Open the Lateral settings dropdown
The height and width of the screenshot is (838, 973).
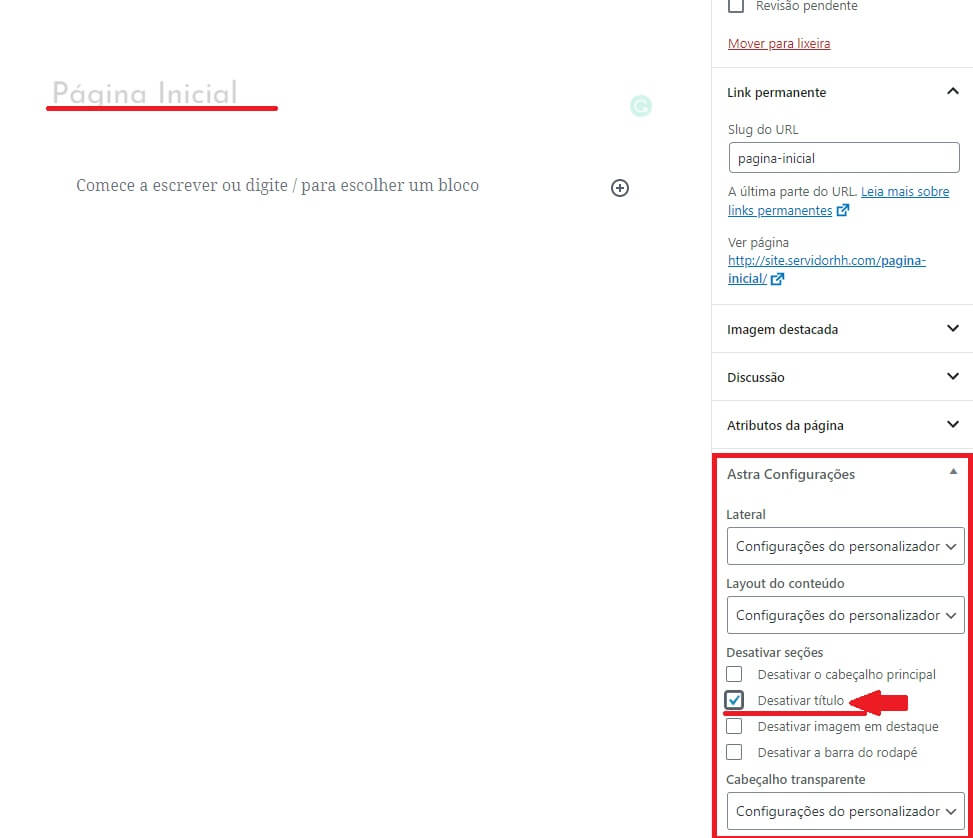tap(845, 546)
